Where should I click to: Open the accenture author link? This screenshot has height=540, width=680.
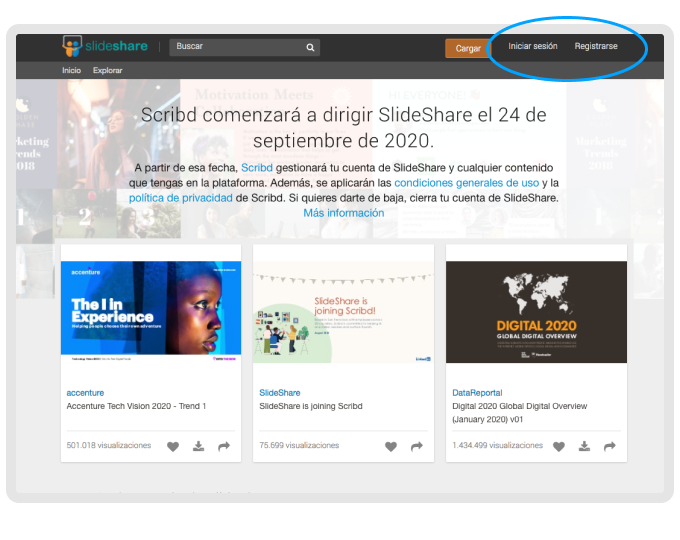pos(85,393)
